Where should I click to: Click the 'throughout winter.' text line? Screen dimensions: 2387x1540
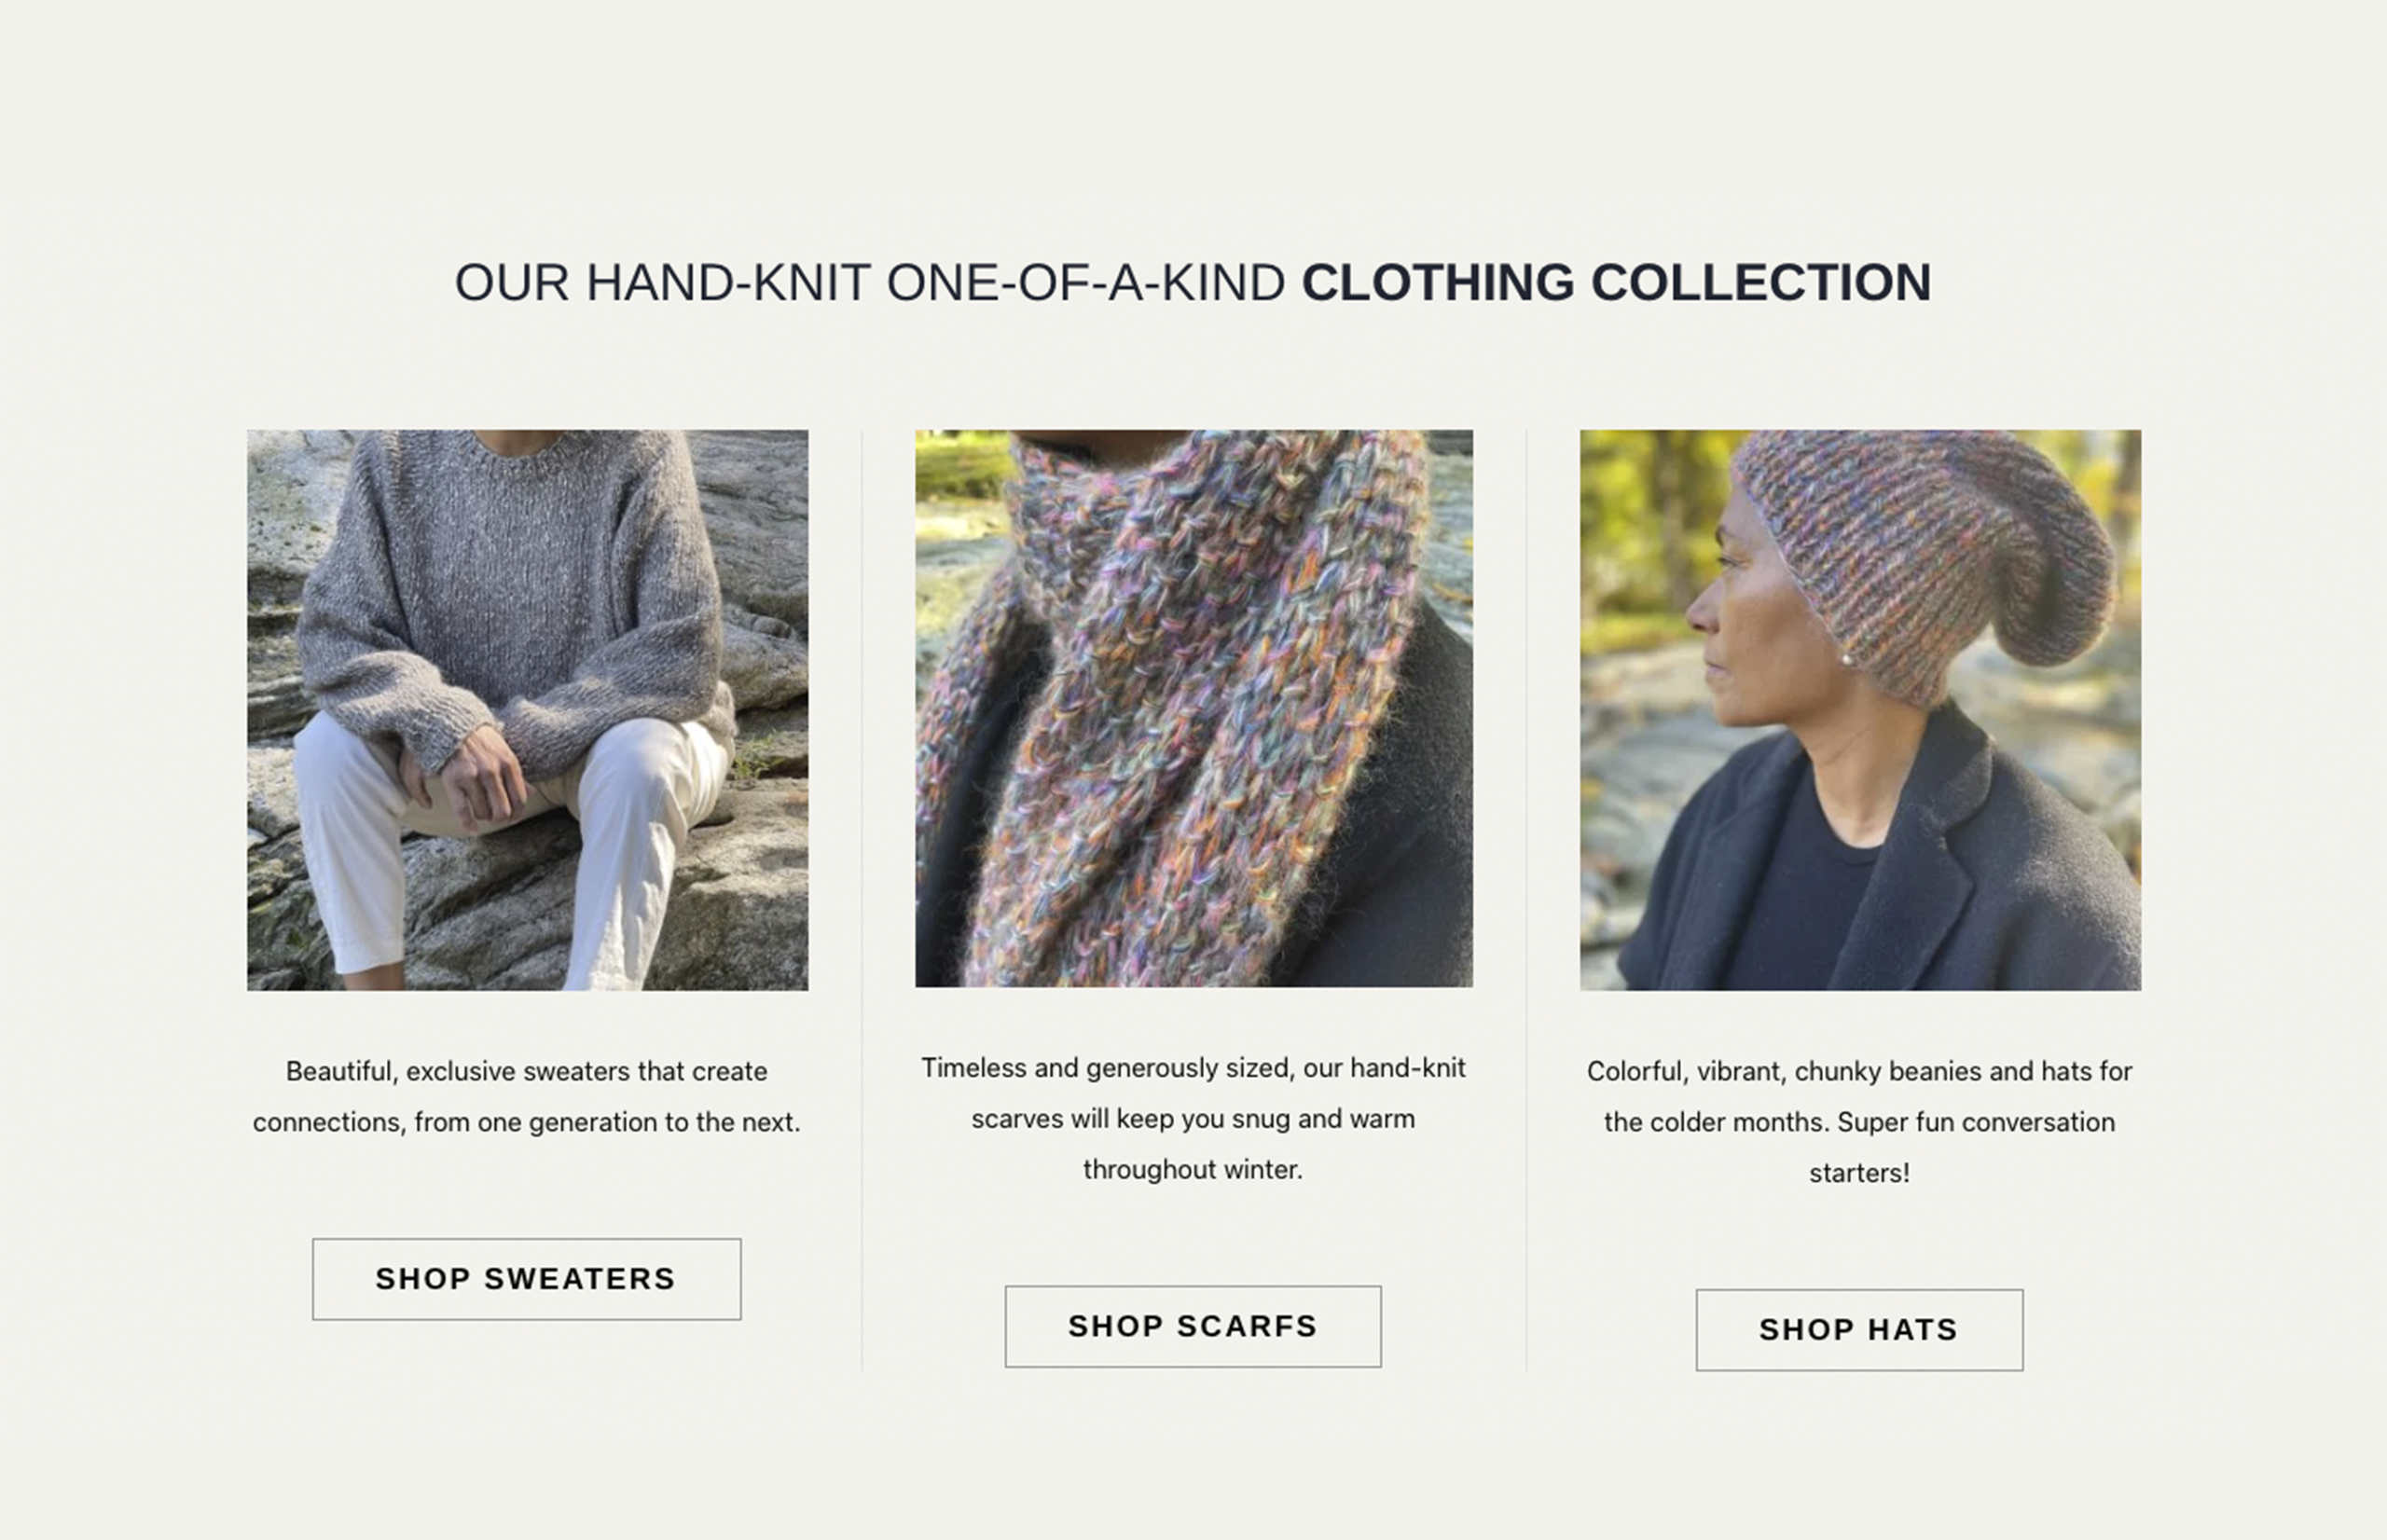tap(1193, 1169)
